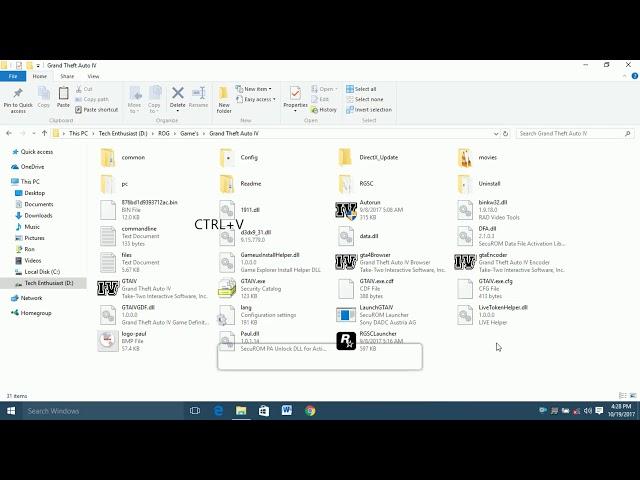The width and height of the screenshot is (640, 480).
Task: Collapse the ribbon with chevron
Action: 624,76
